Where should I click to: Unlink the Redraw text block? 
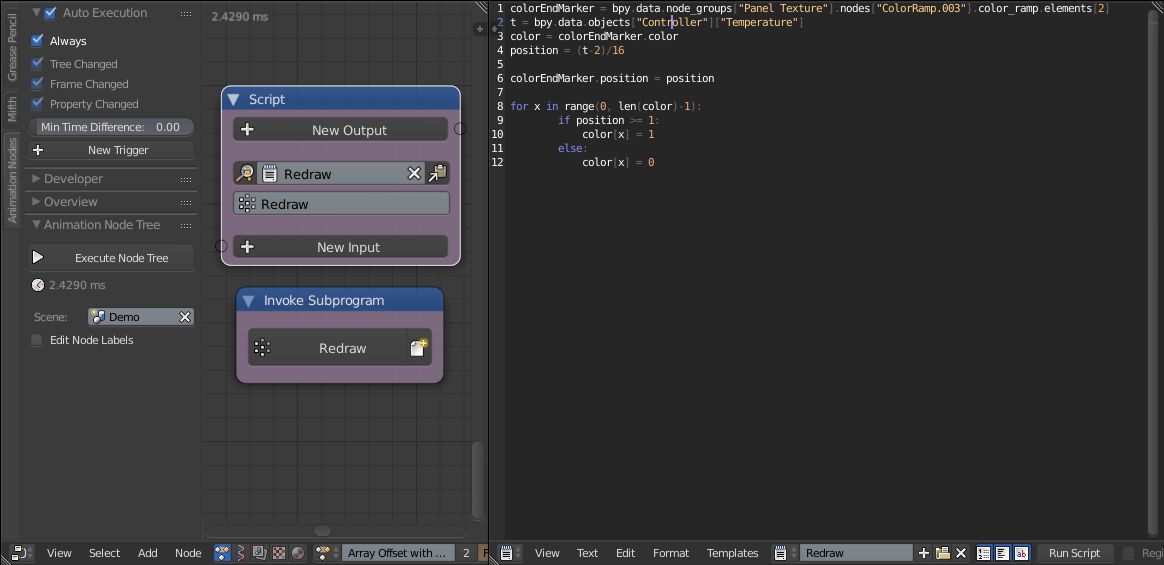pyautogui.click(x=961, y=552)
